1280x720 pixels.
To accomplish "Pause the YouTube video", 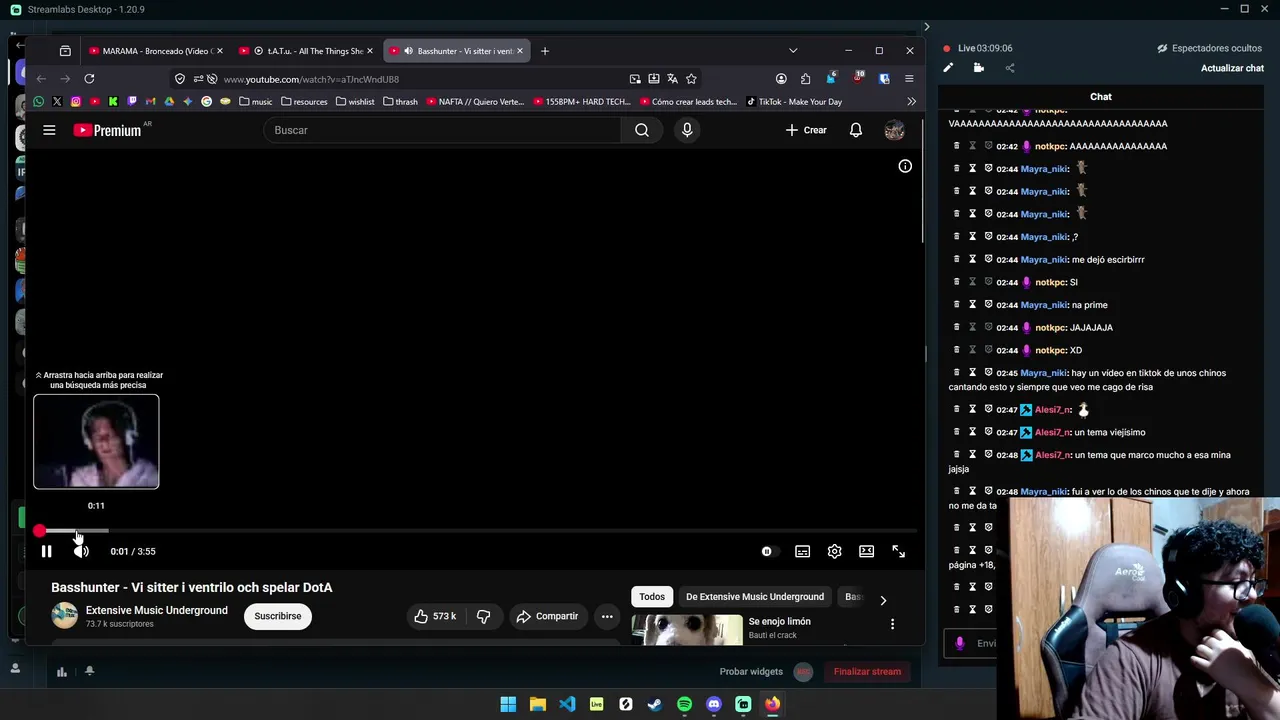I will click(x=46, y=551).
